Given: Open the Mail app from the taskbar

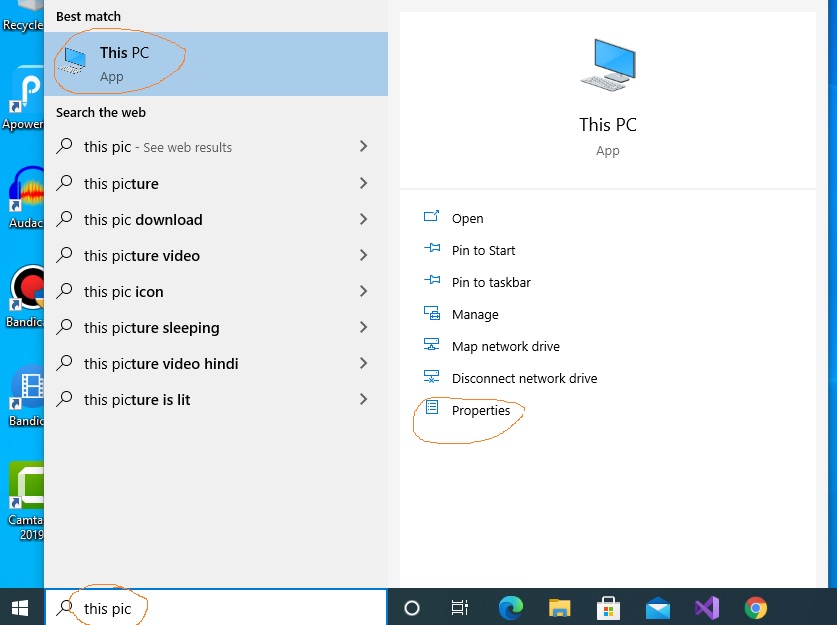Looking at the screenshot, I should pos(657,607).
